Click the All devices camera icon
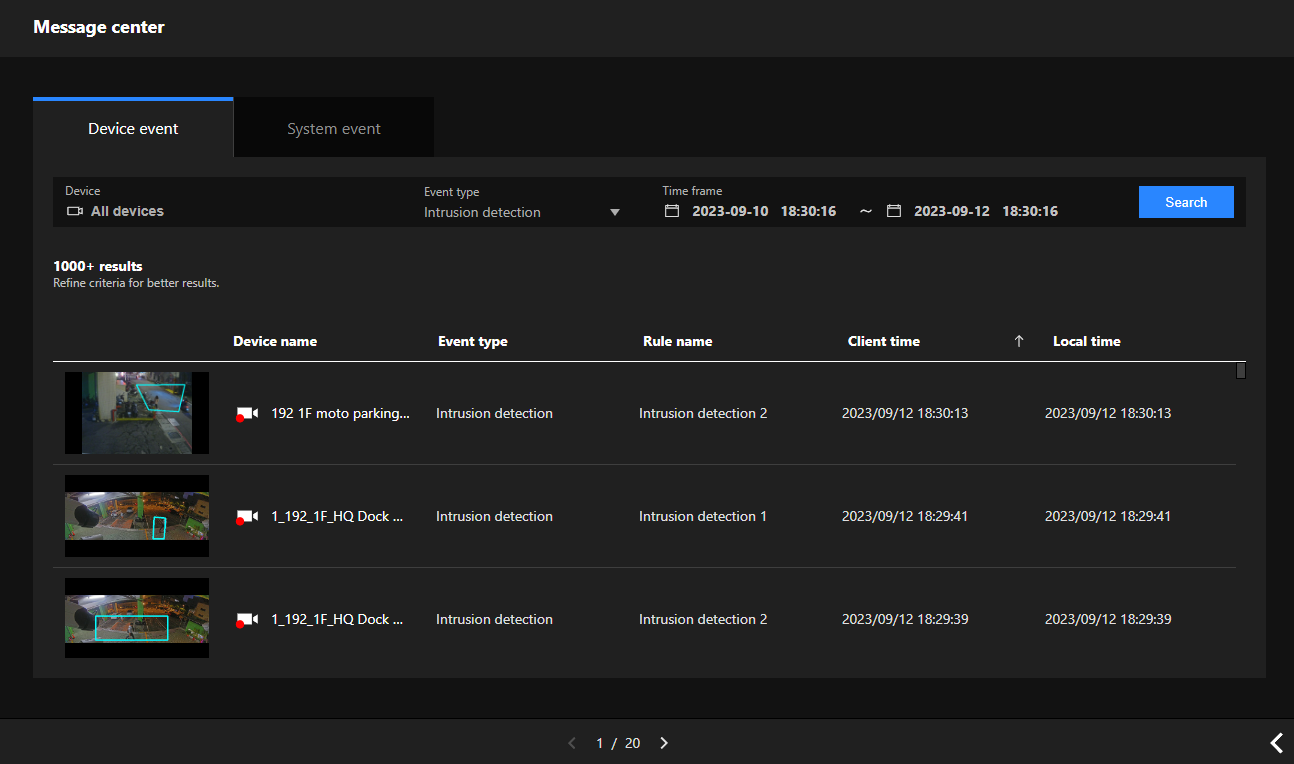The image size is (1294, 764). tap(75, 211)
